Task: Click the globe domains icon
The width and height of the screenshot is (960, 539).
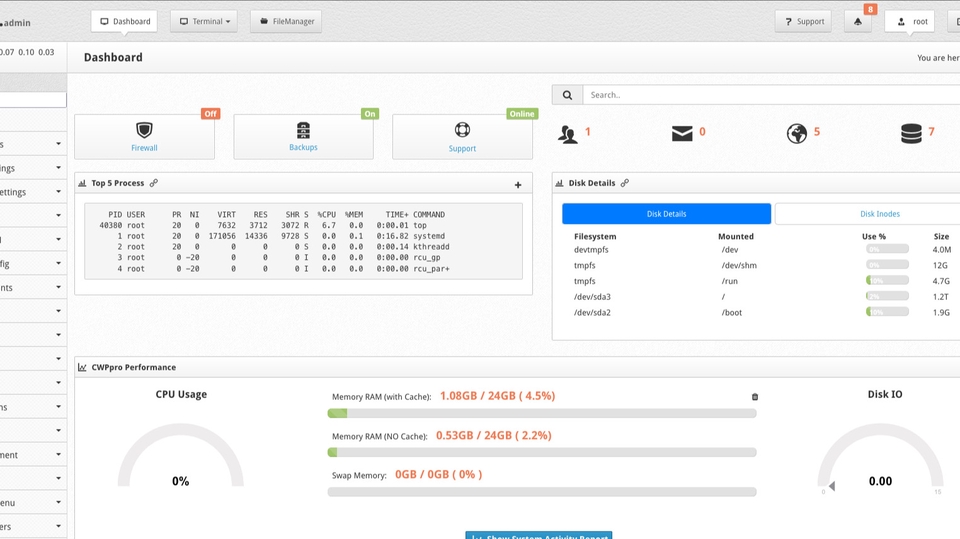Action: [x=797, y=133]
